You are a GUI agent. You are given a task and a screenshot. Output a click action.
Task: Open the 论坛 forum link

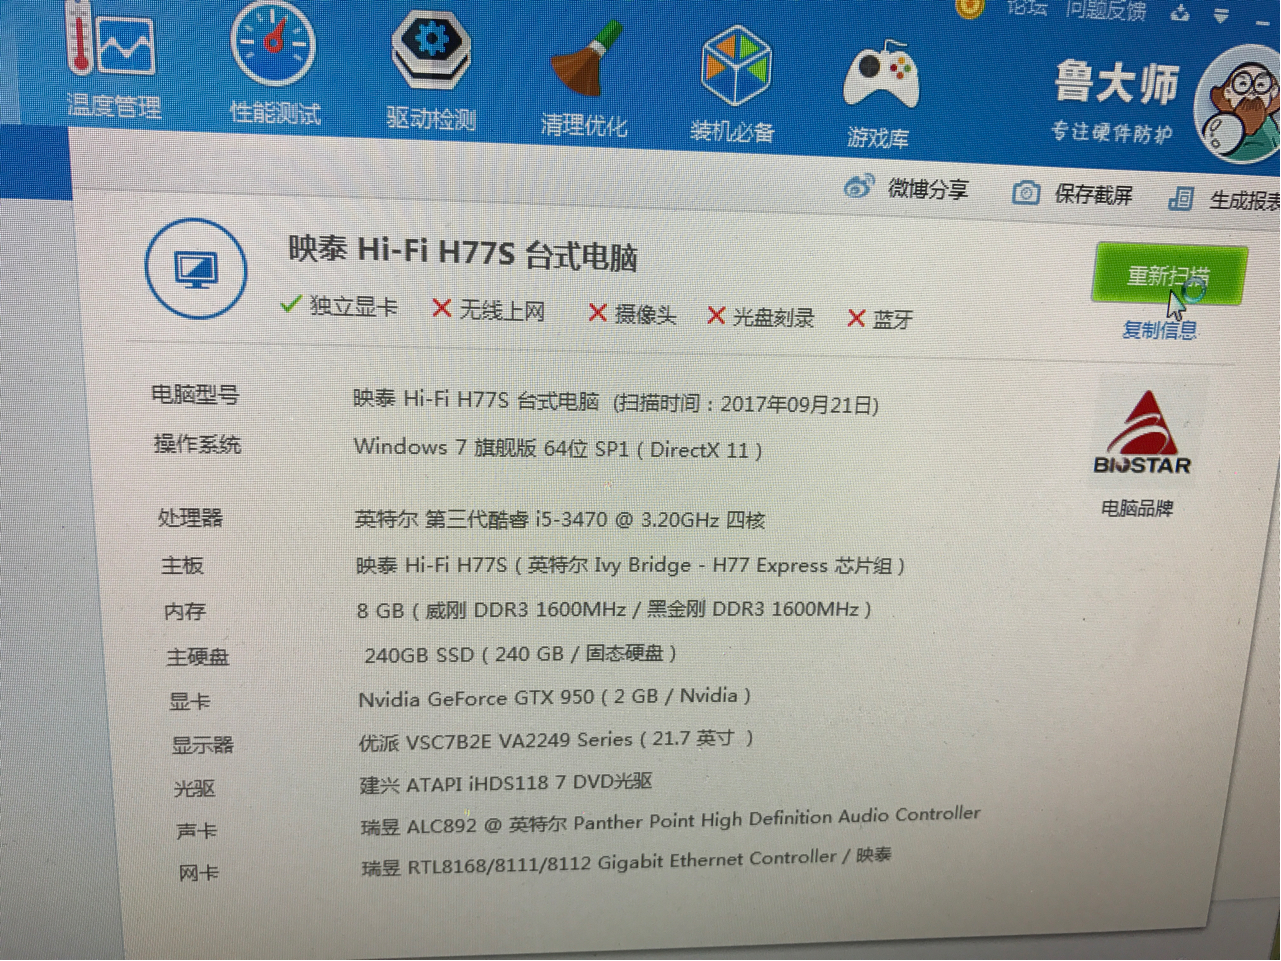pyautogui.click(x=1026, y=7)
